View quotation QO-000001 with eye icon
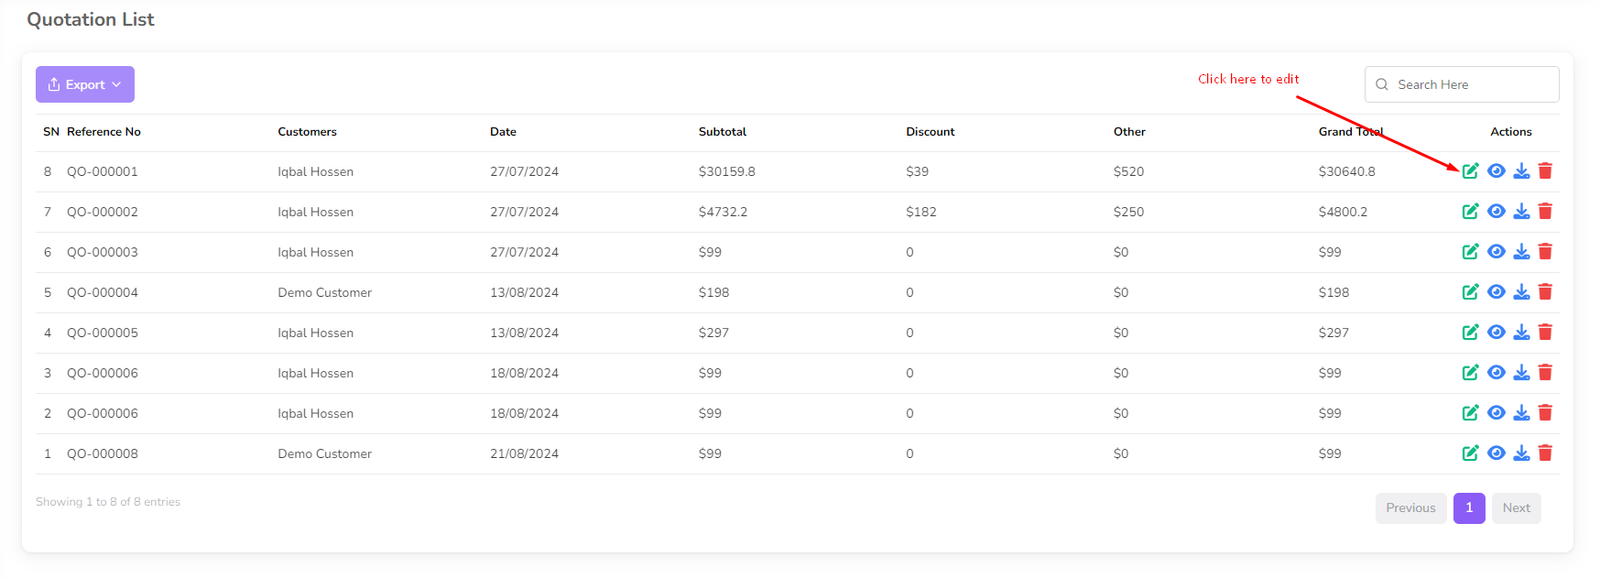Image resolution: width=1600 pixels, height=579 pixels. coord(1496,171)
